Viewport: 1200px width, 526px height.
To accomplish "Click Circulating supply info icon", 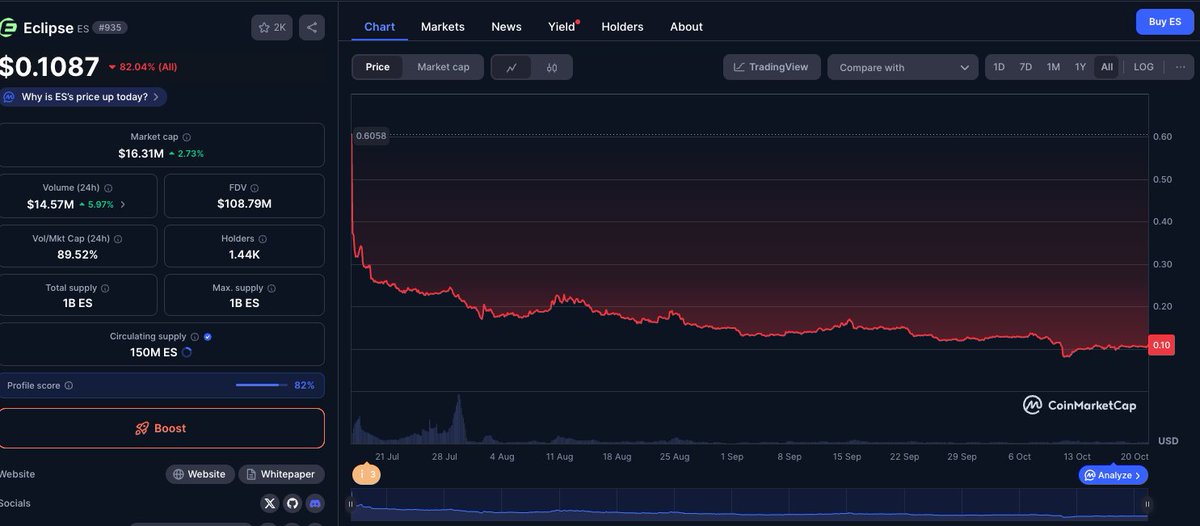I will point(195,337).
